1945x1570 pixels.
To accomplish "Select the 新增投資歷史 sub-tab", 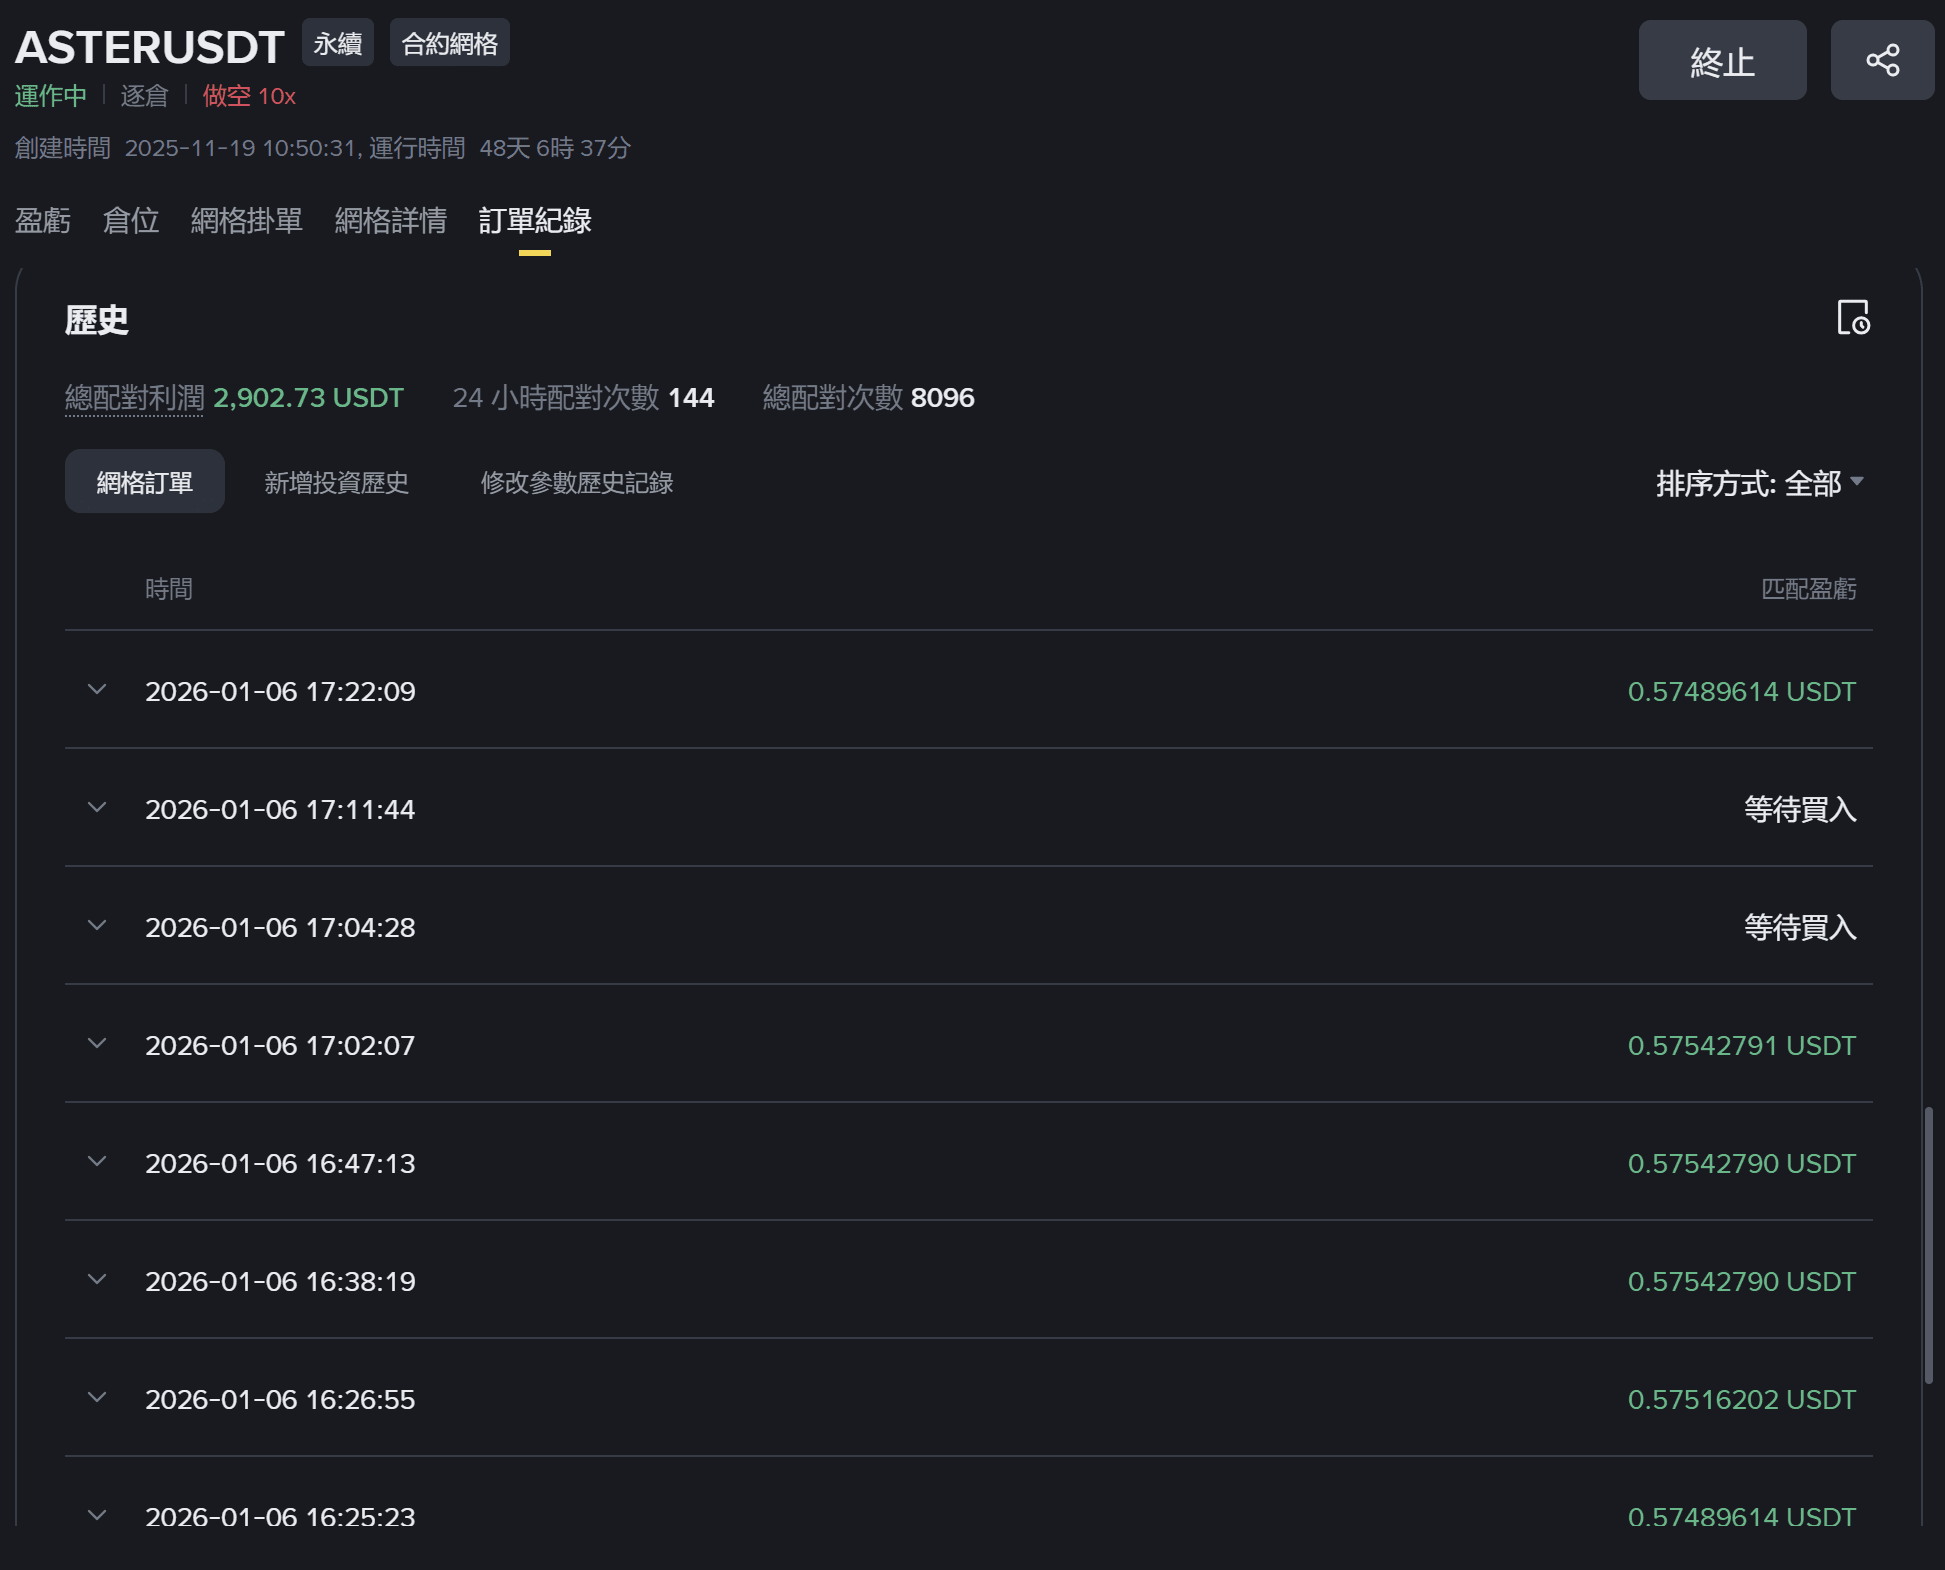I will coord(336,482).
